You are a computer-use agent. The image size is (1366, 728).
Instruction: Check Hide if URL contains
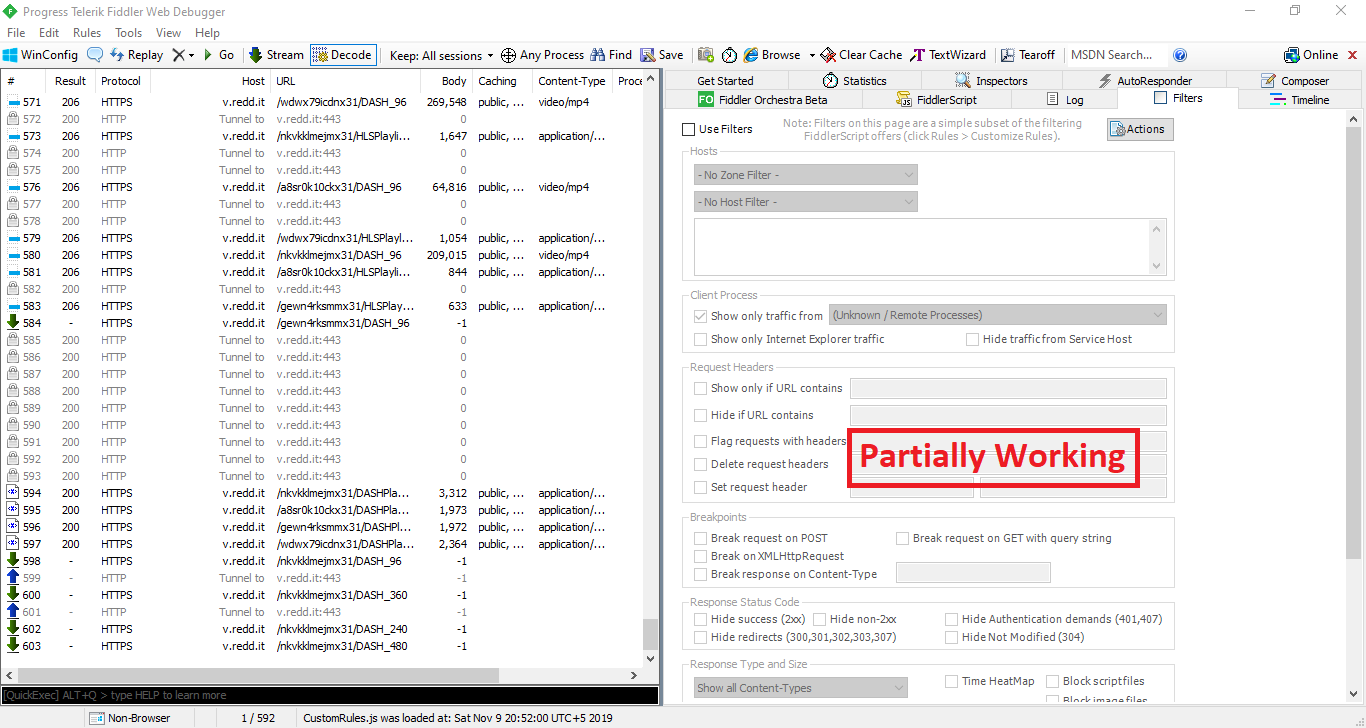(700, 415)
